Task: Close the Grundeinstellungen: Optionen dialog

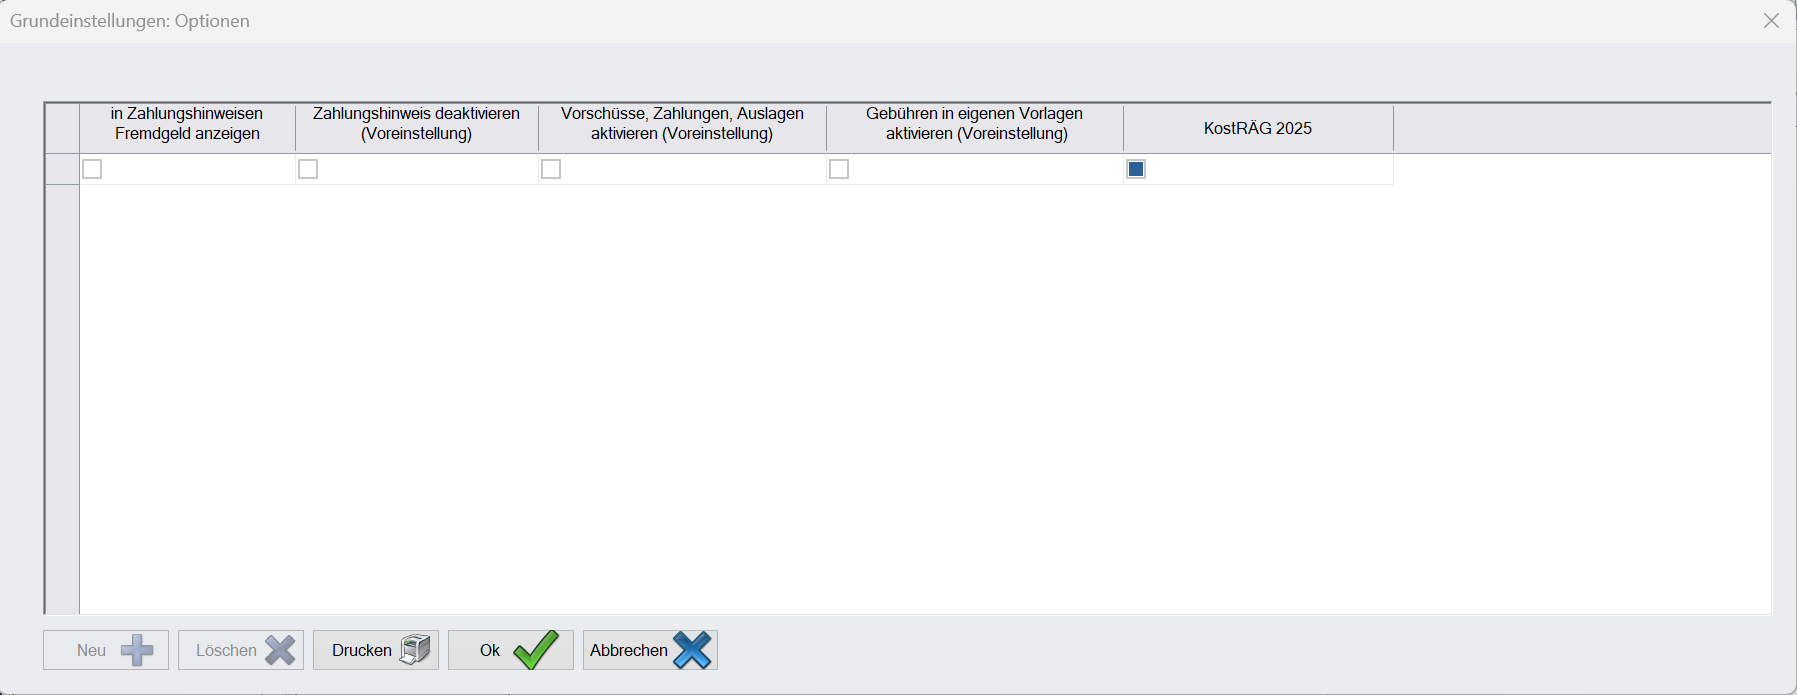Action: coord(1771,21)
